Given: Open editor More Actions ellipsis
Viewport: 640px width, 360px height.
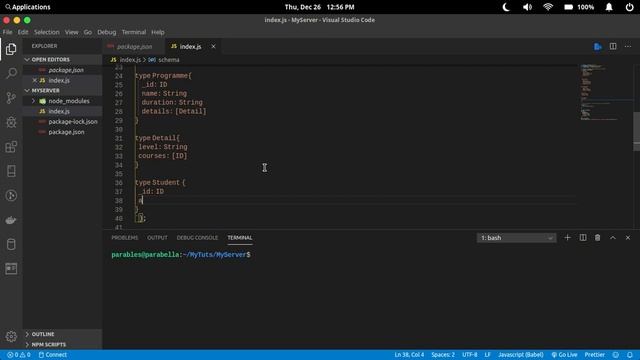Looking at the screenshot, I should pos(628,46).
